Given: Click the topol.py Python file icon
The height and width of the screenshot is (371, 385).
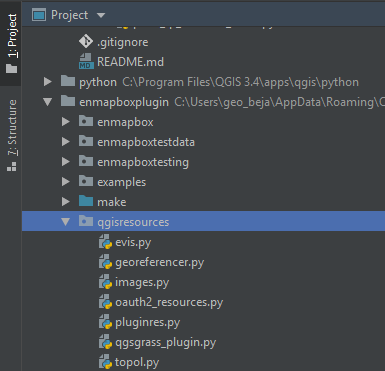Looking at the screenshot, I should point(105,362).
